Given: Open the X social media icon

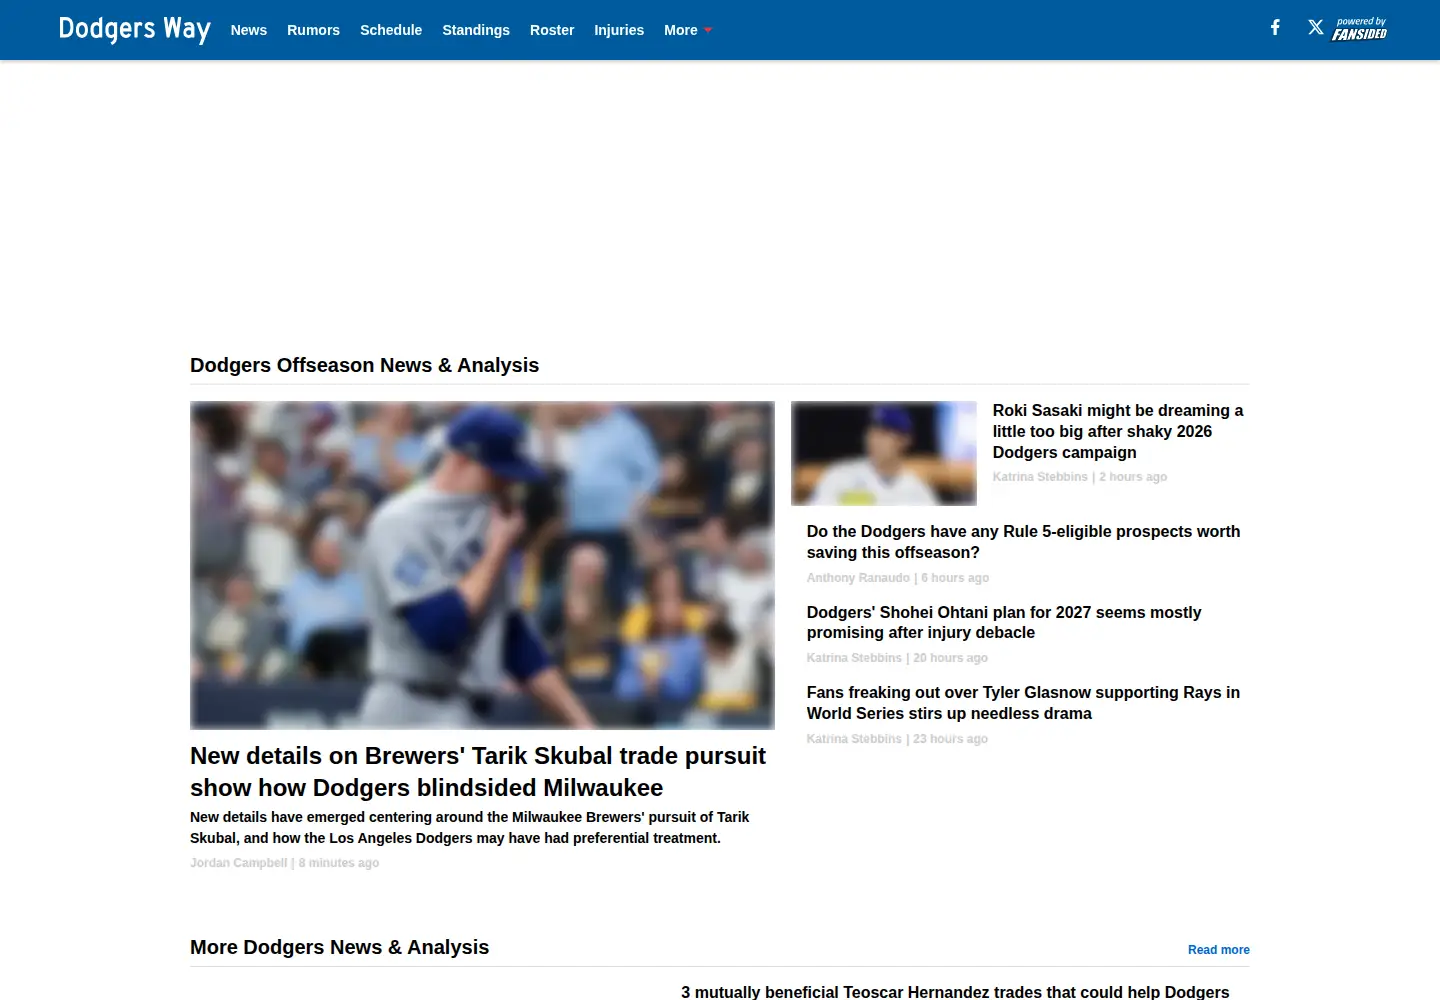Looking at the screenshot, I should [1316, 28].
